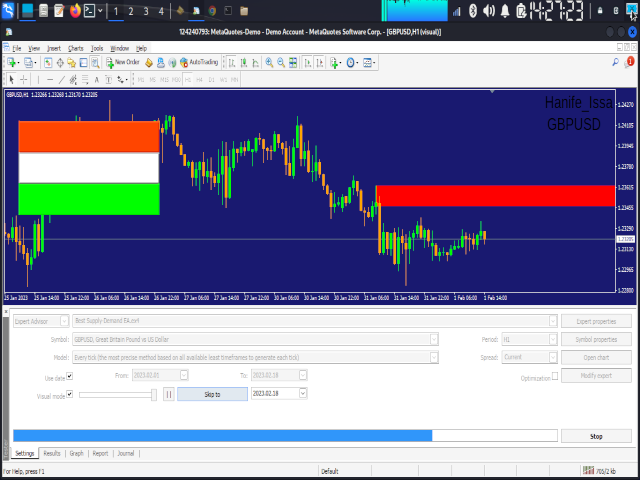Screen dimensions: 640x480
Task: Pause the visual test playback
Action: pos(169,394)
